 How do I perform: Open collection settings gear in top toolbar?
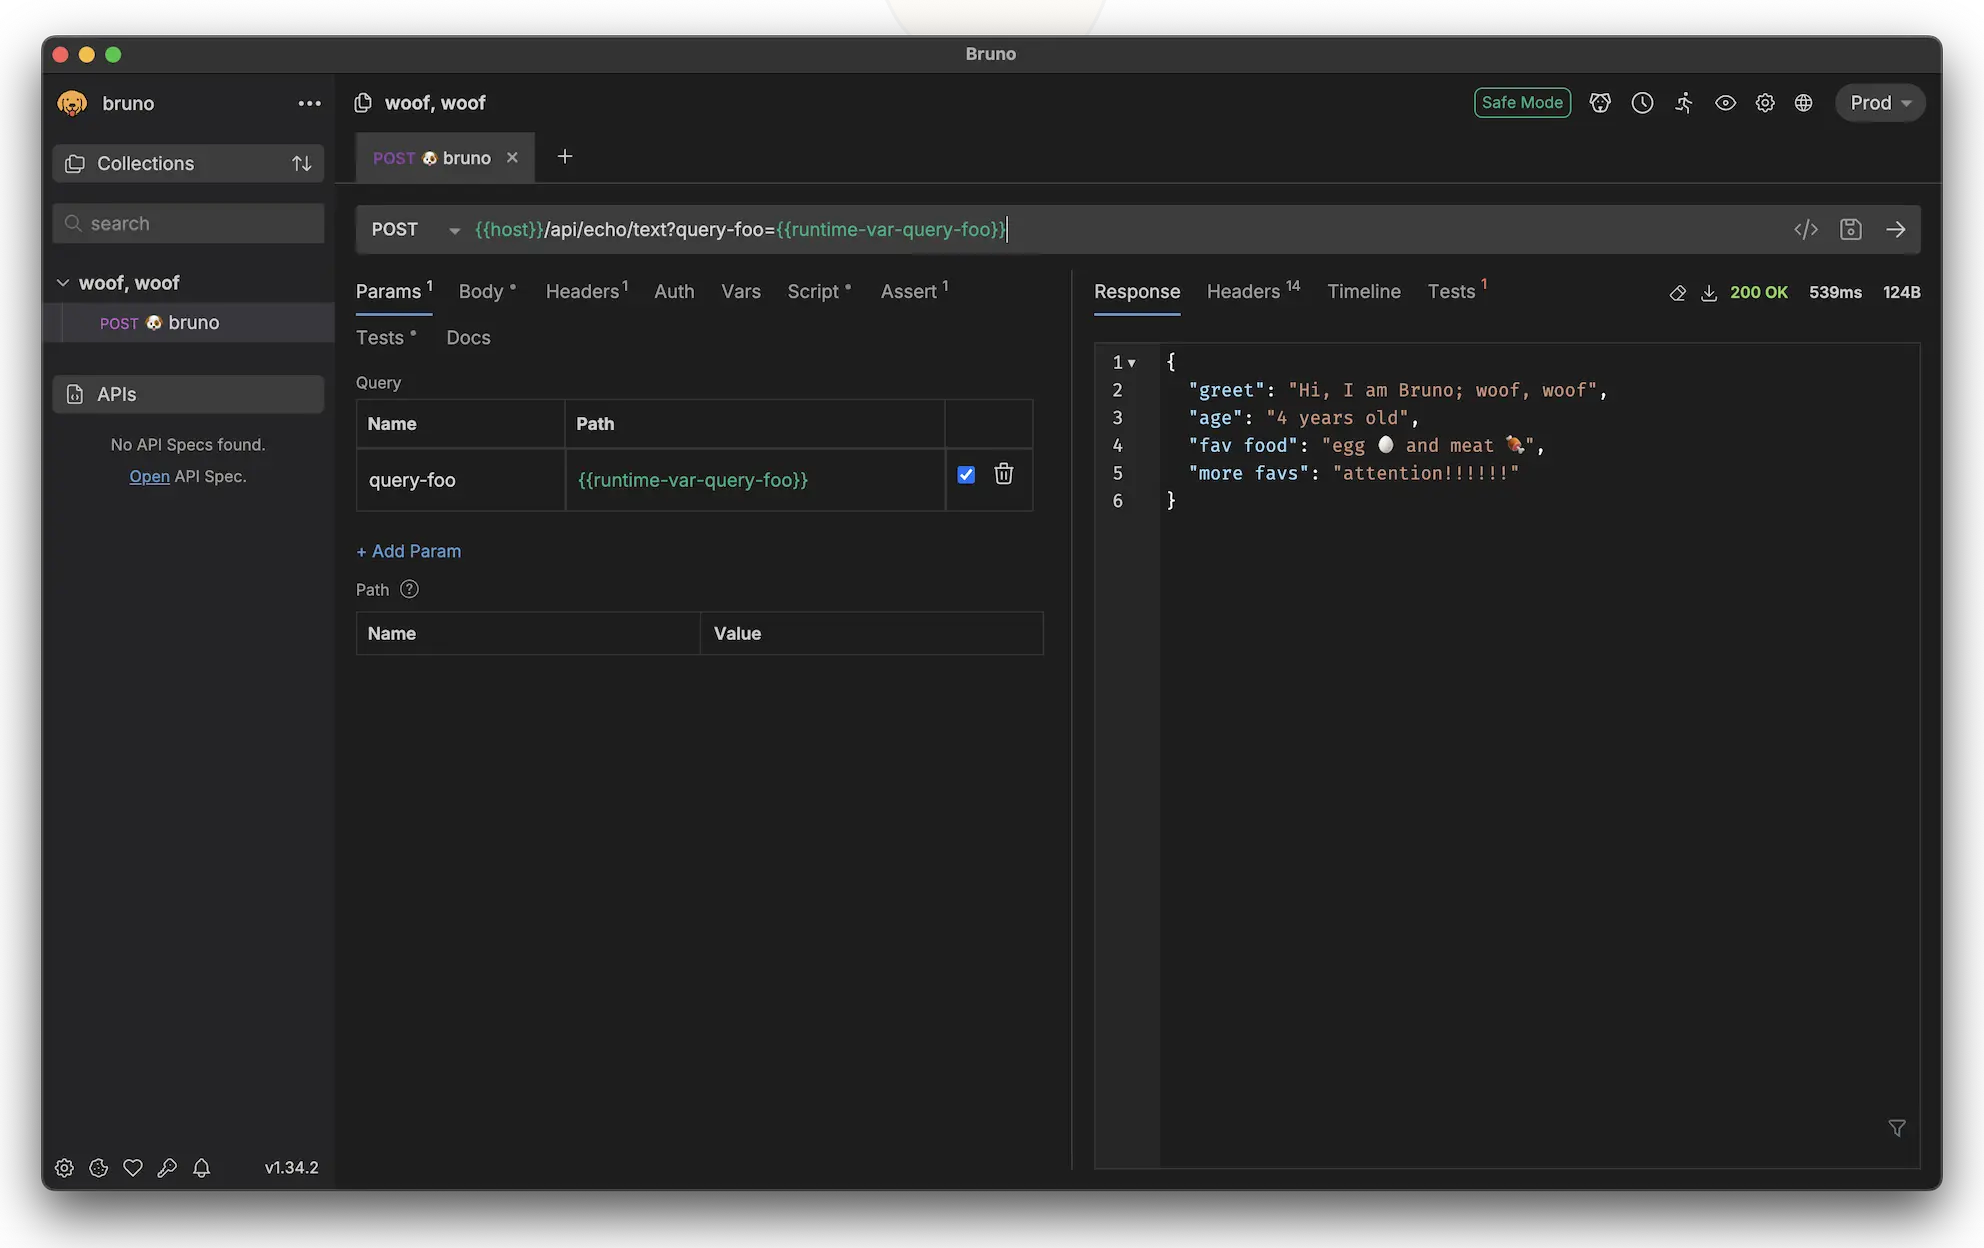click(1765, 103)
